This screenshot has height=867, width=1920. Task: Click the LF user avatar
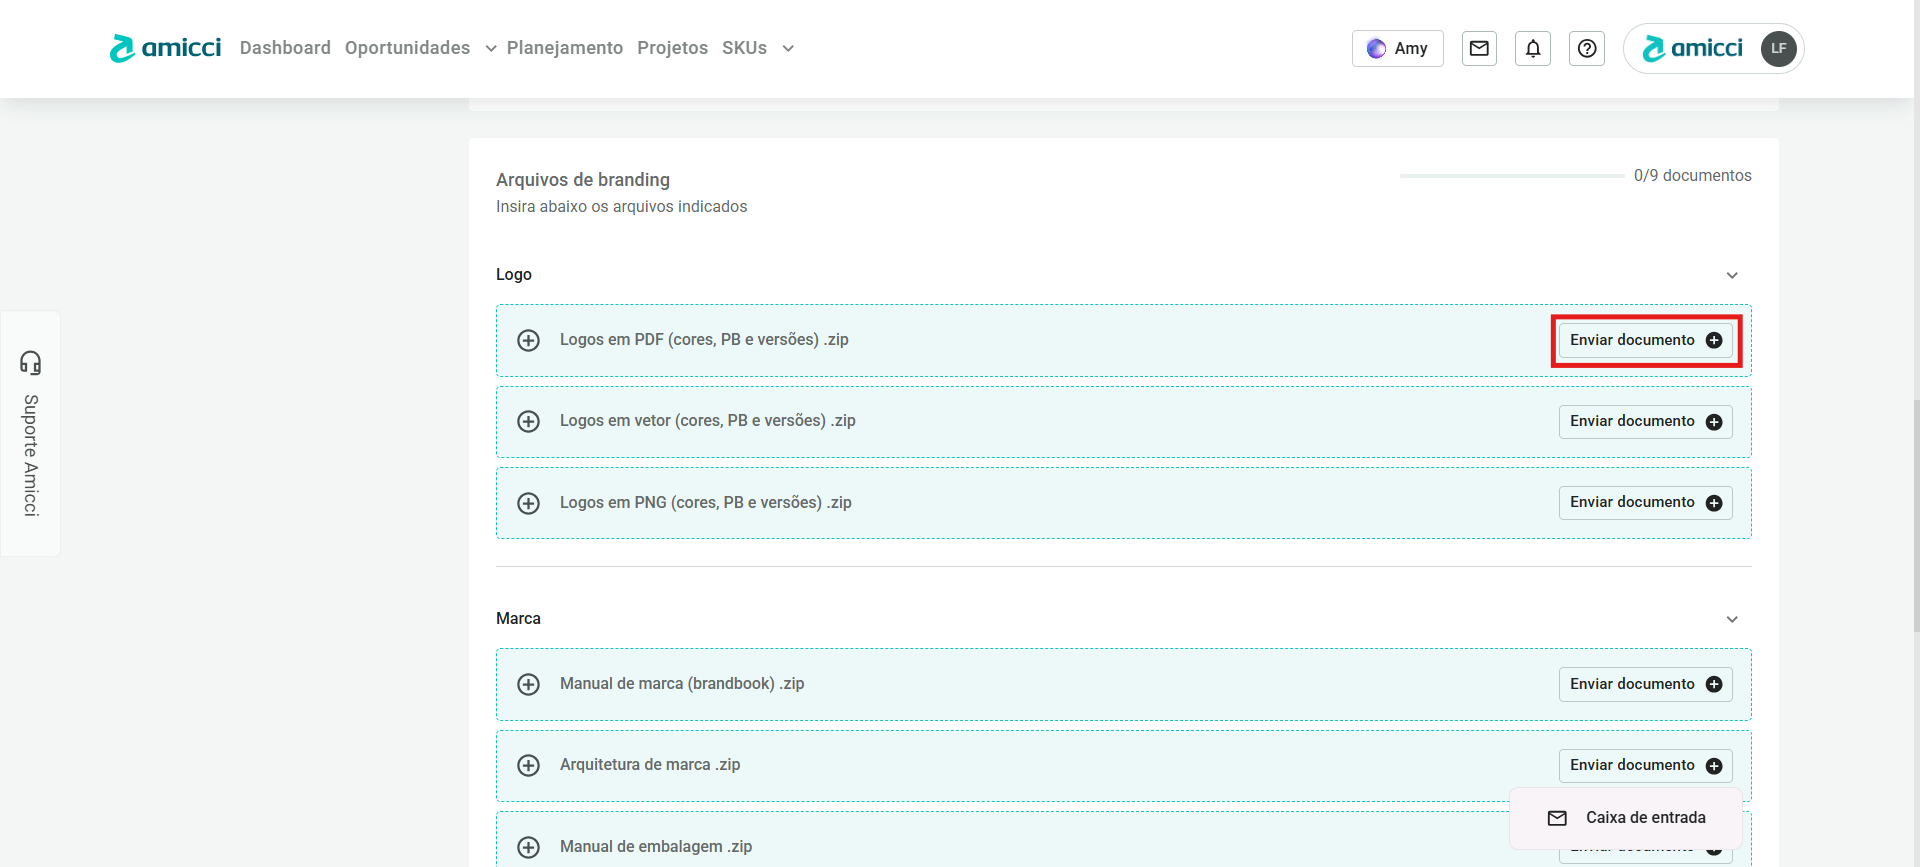(1778, 48)
